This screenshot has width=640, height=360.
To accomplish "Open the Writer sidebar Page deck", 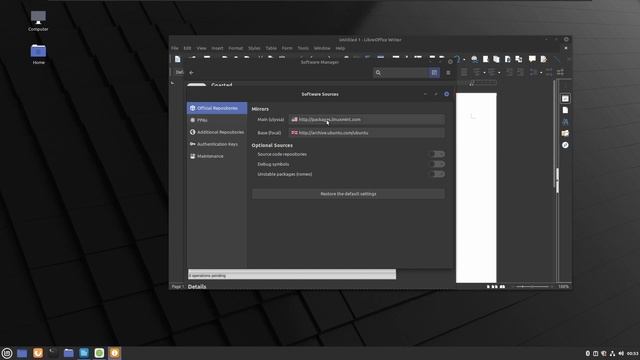I will [x=565, y=110].
